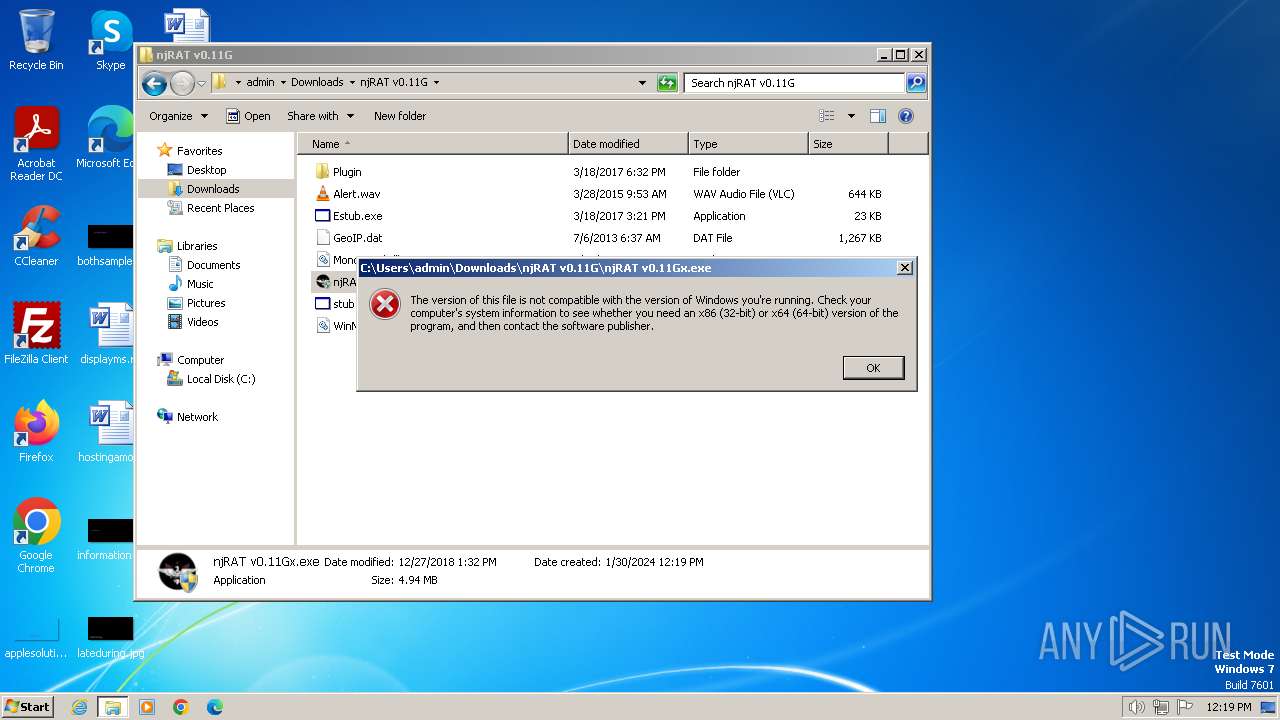Open the Acrobat Reader DC desktop icon
Screen dimensions: 1280x720
[x=36, y=145]
